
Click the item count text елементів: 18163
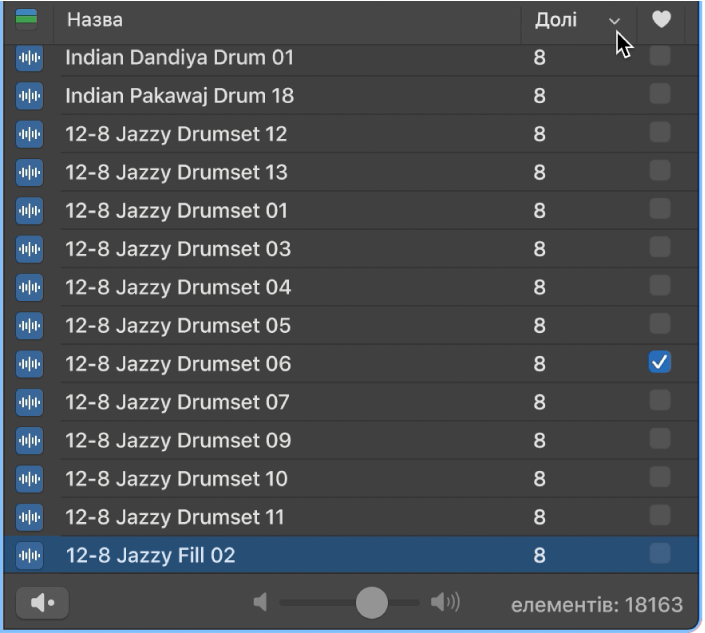pyautogui.click(x=597, y=604)
